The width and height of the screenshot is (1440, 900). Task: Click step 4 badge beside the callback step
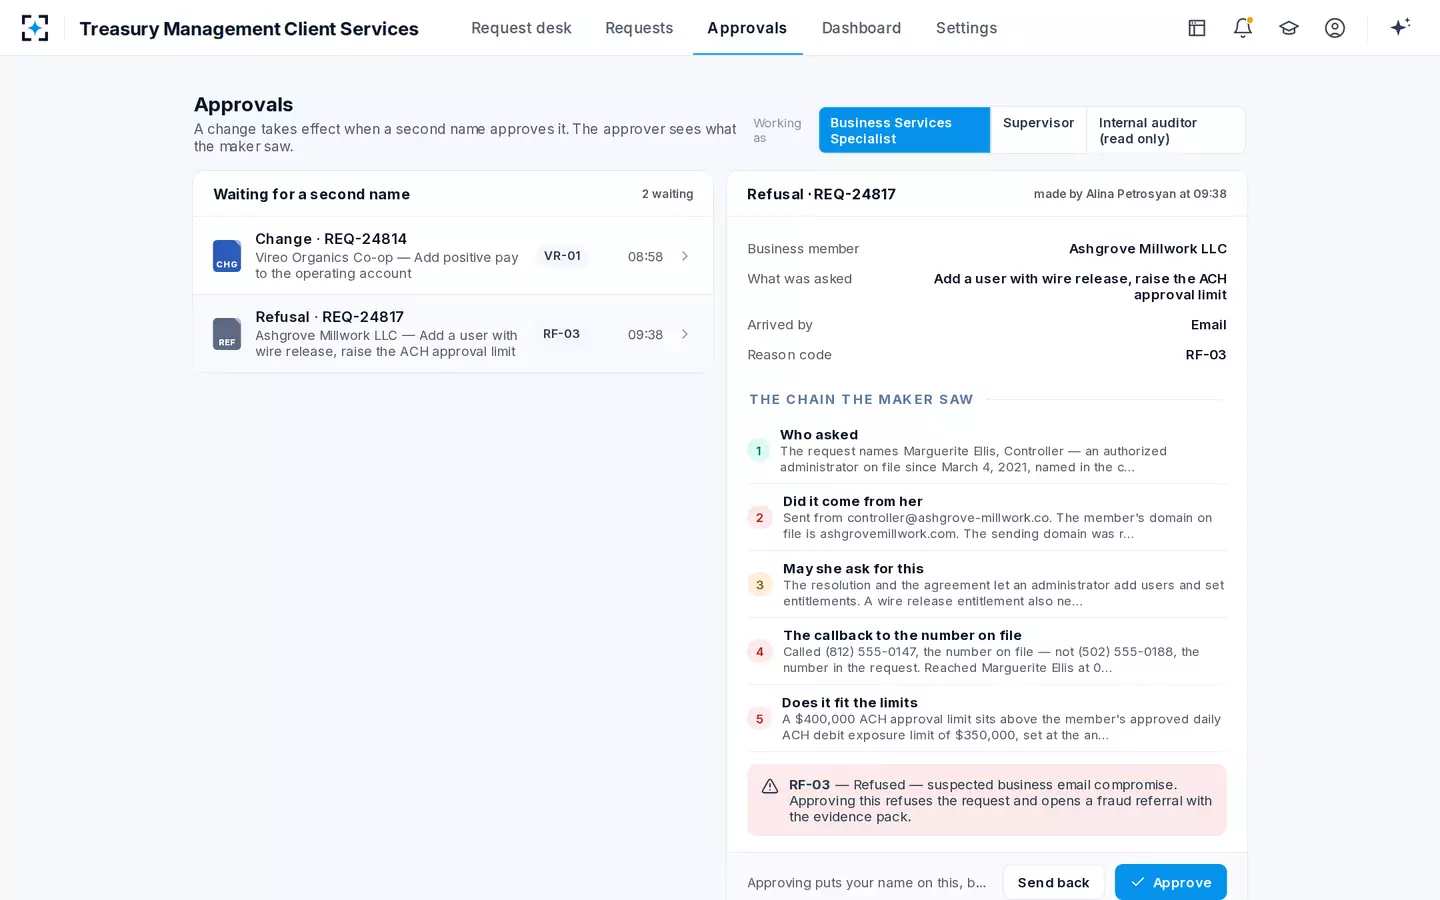pos(759,652)
